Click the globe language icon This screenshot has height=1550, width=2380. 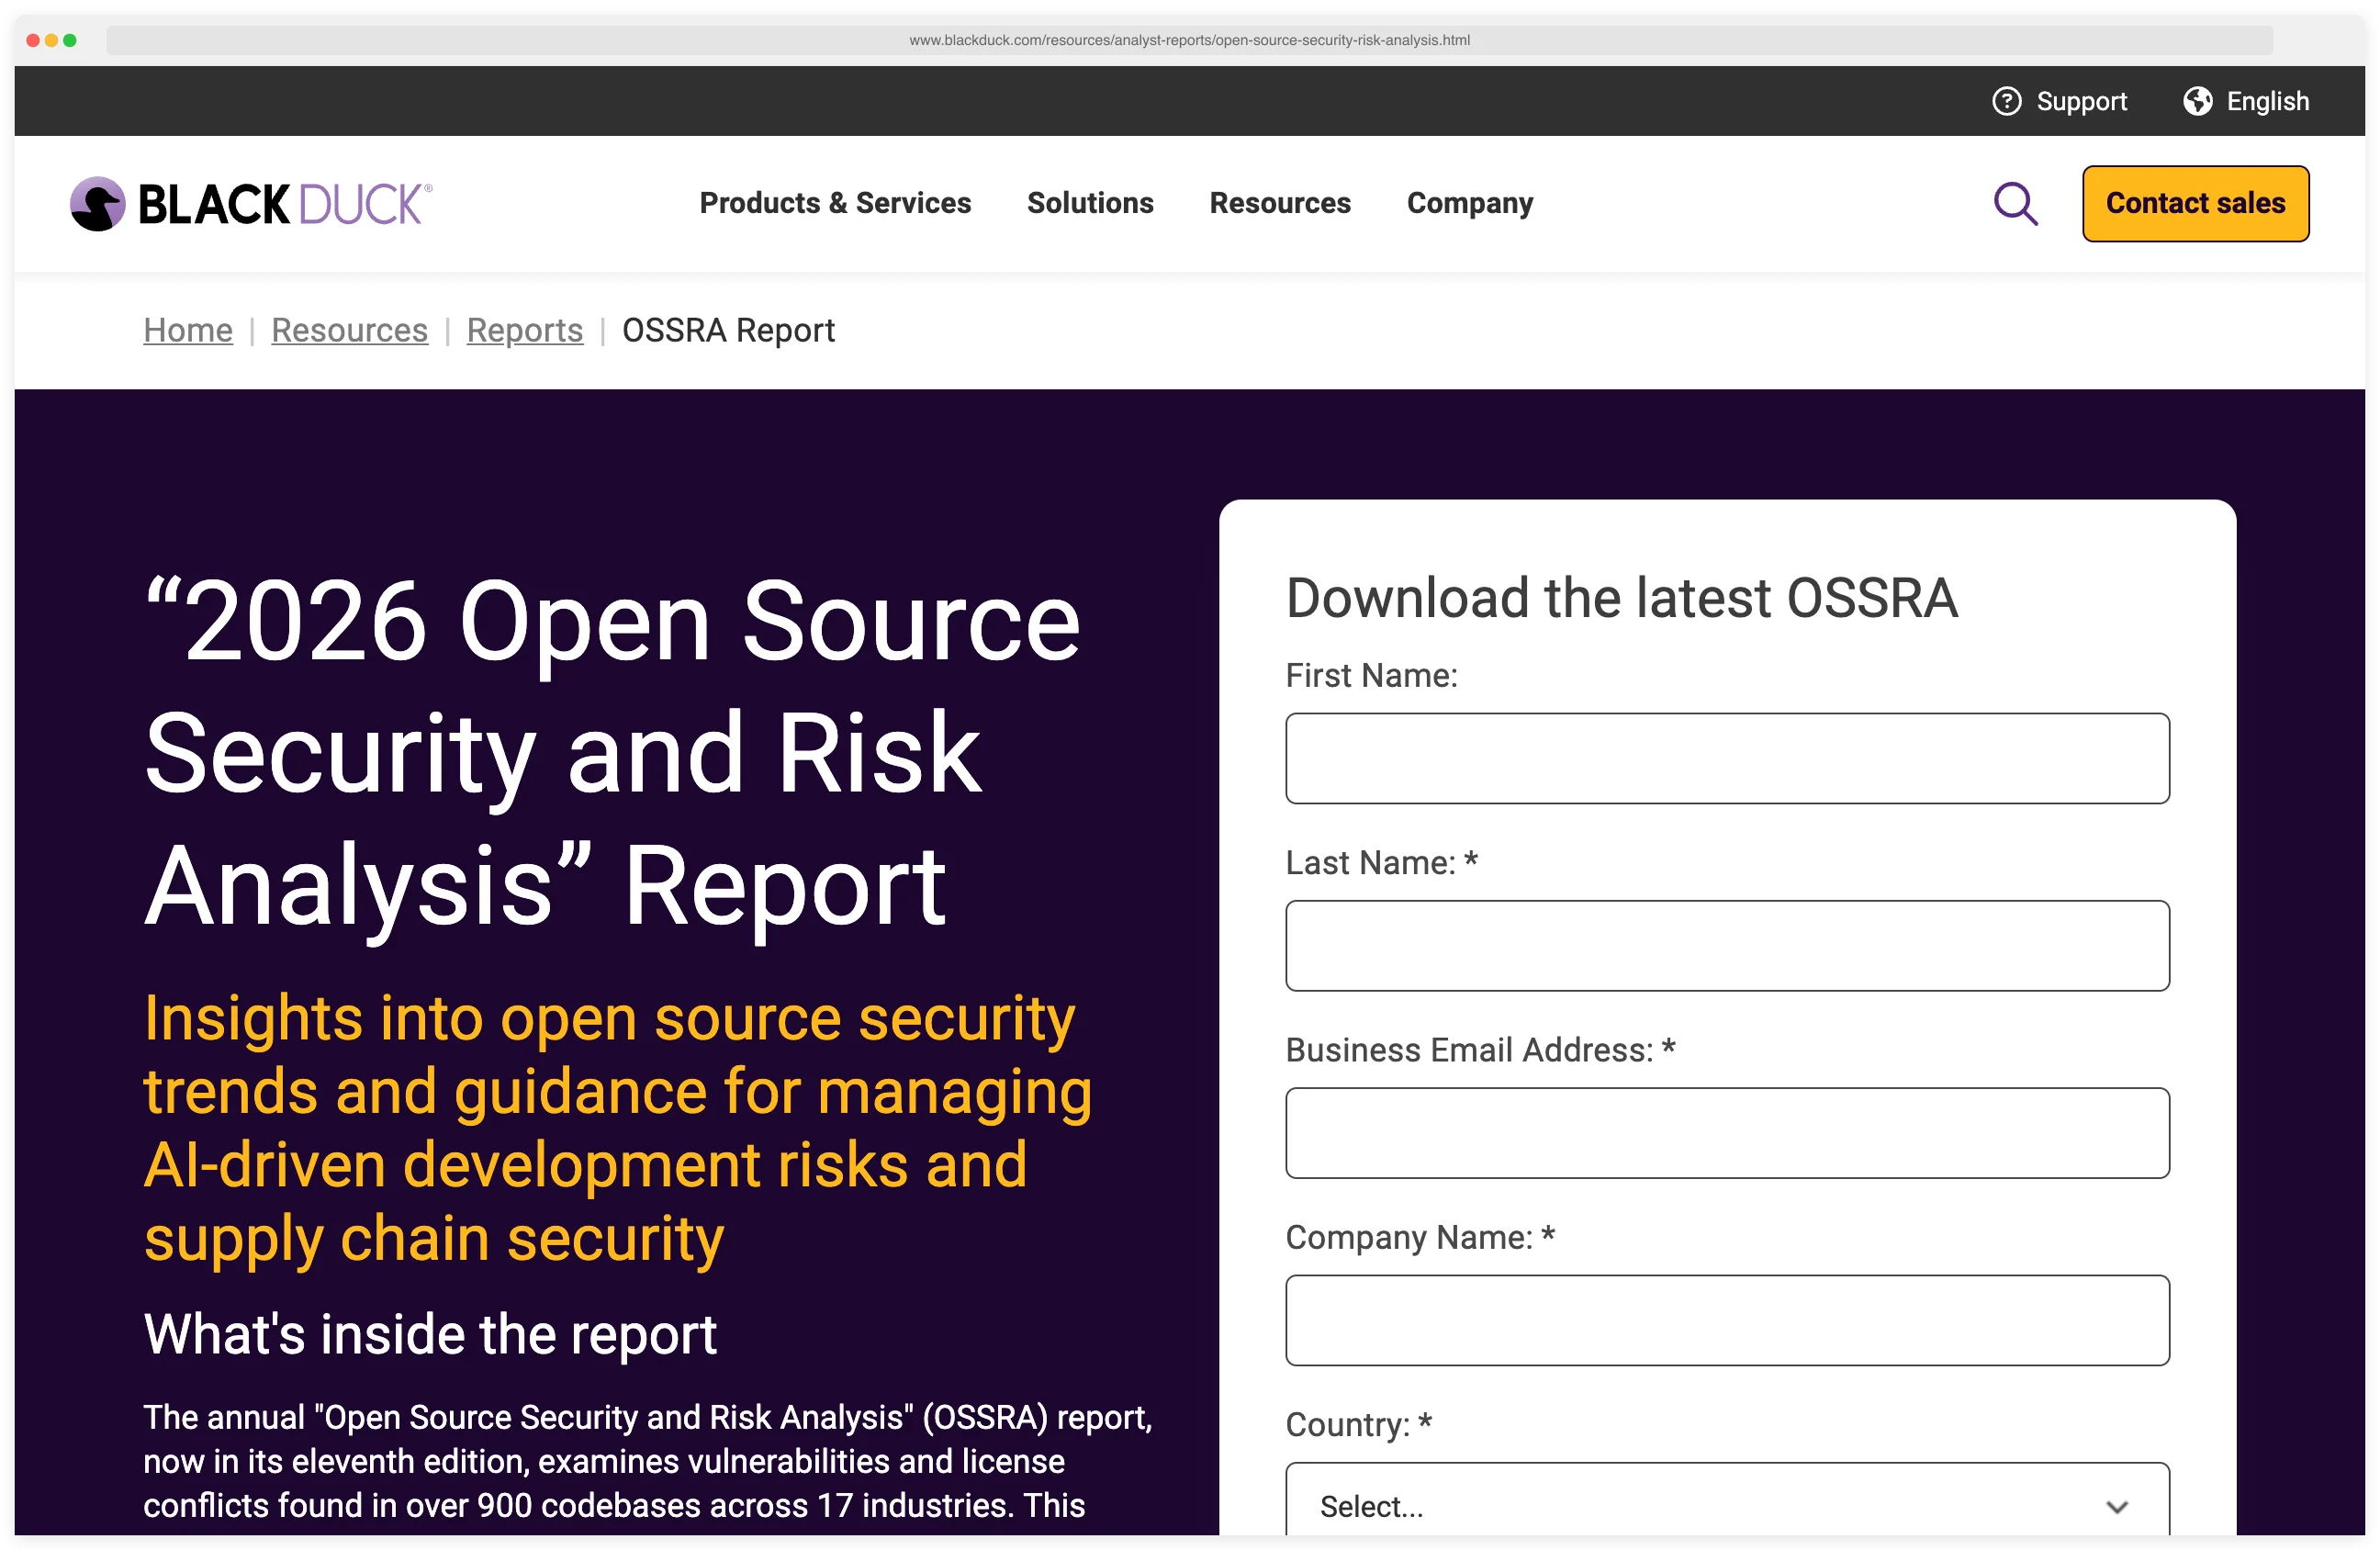(x=2196, y=100)
